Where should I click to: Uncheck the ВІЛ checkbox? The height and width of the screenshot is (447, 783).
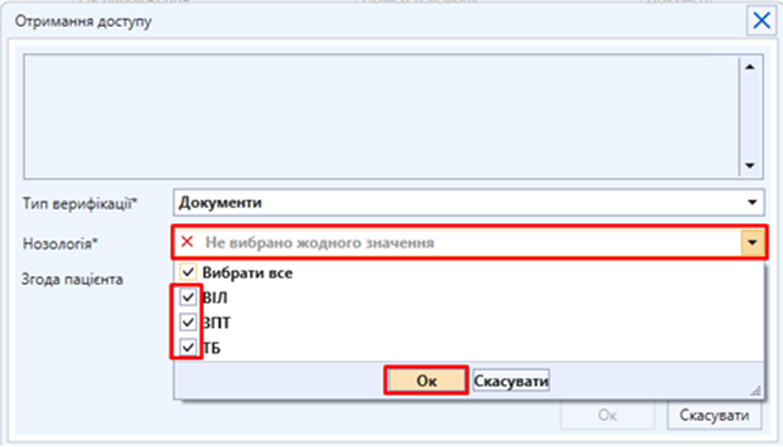(x=187, y=298)
